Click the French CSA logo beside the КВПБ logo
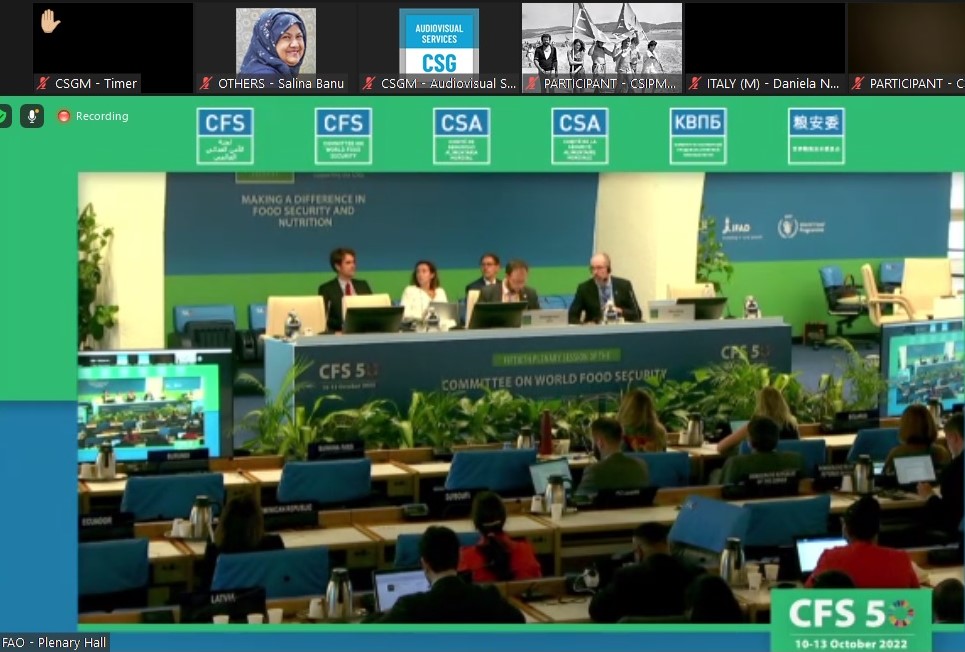This screenshot has width=965, height=652. point(580,136)
